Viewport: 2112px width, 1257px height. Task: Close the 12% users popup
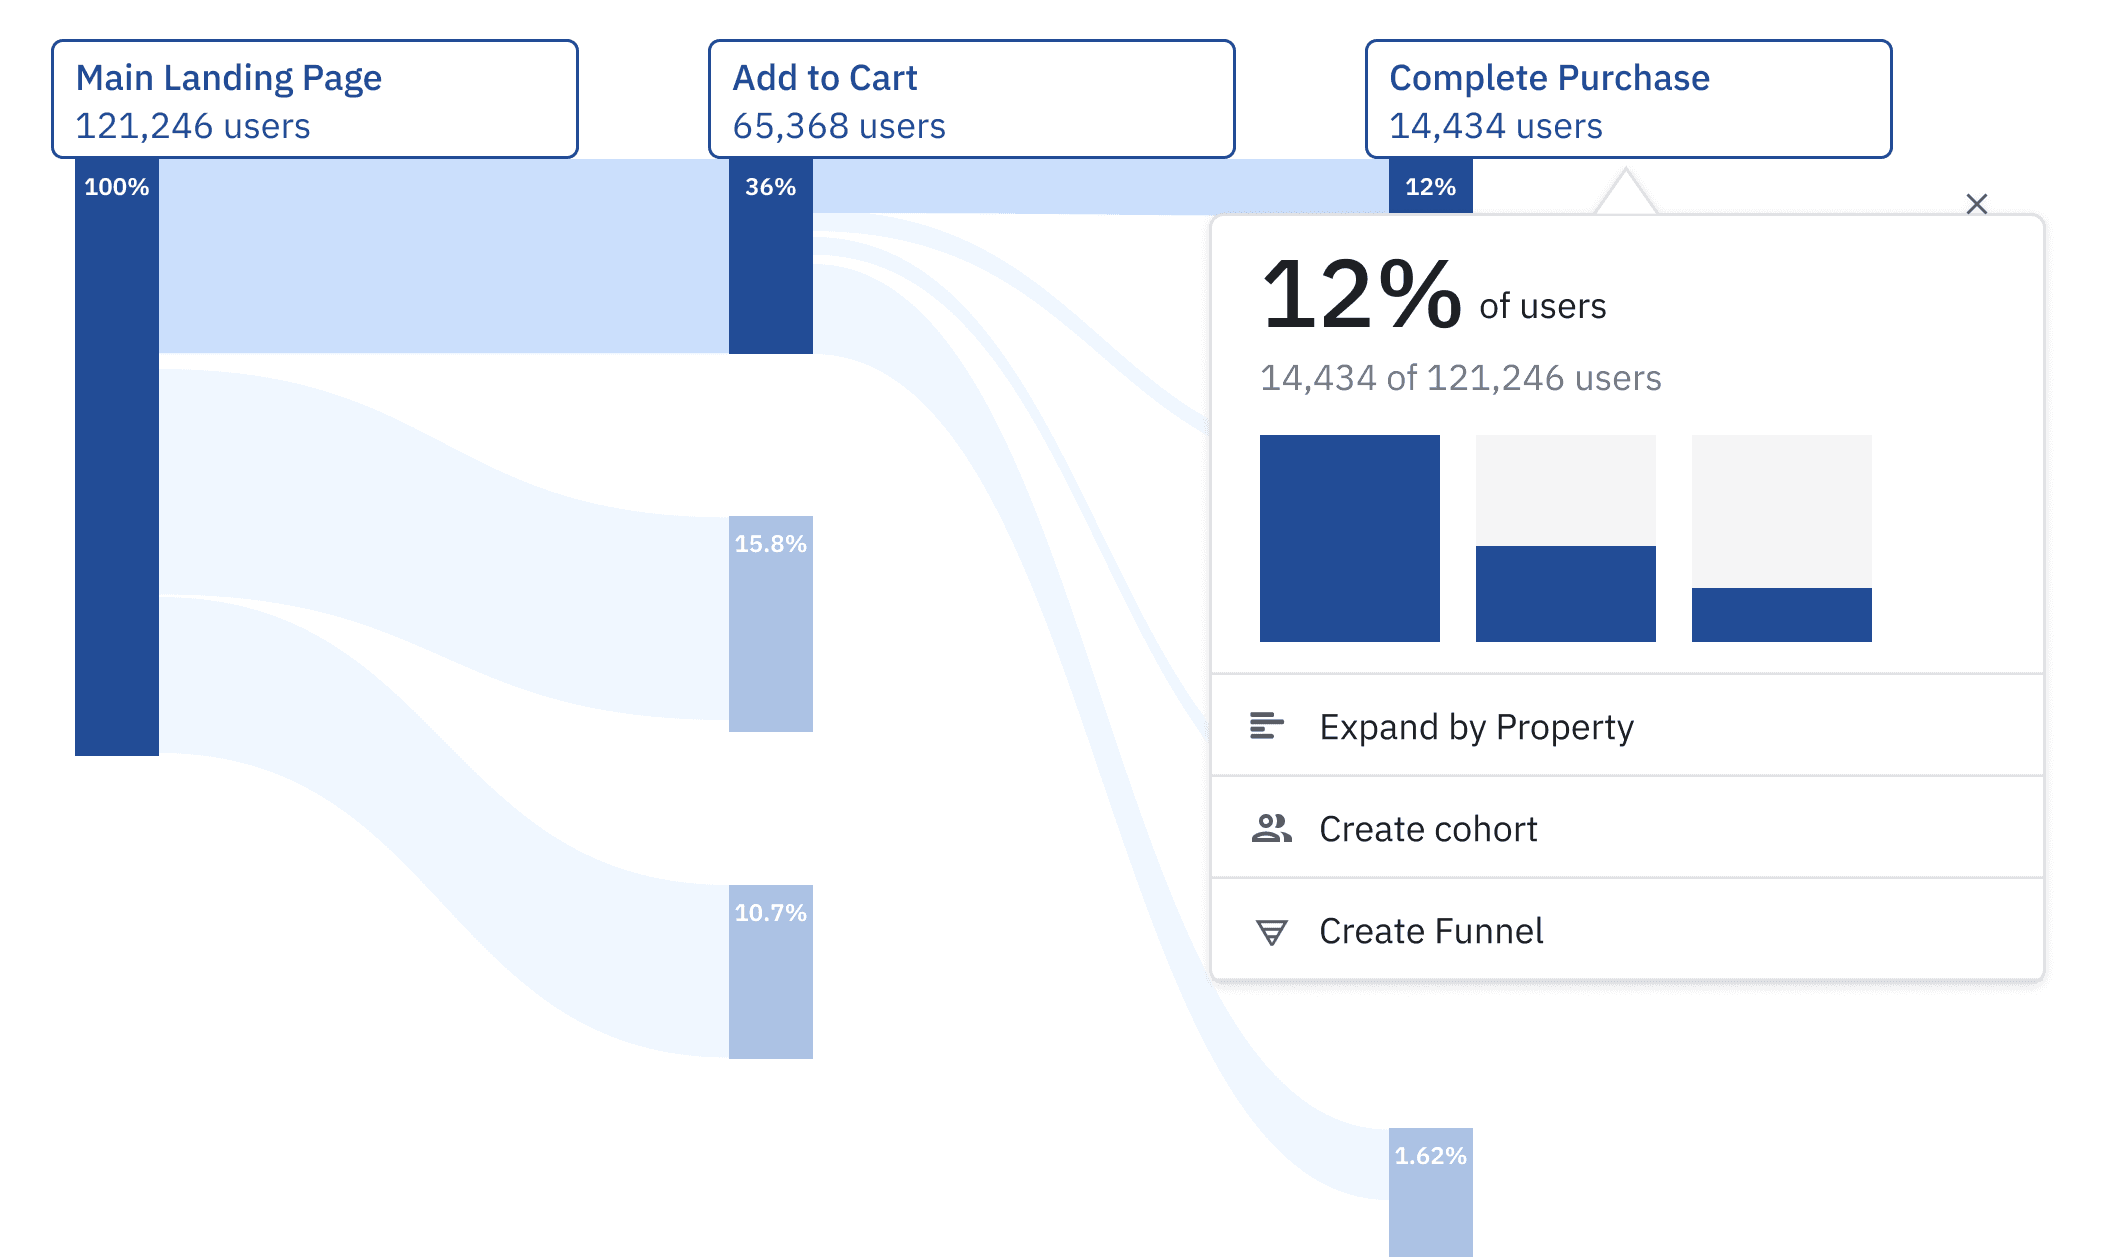pos(1976,204)
